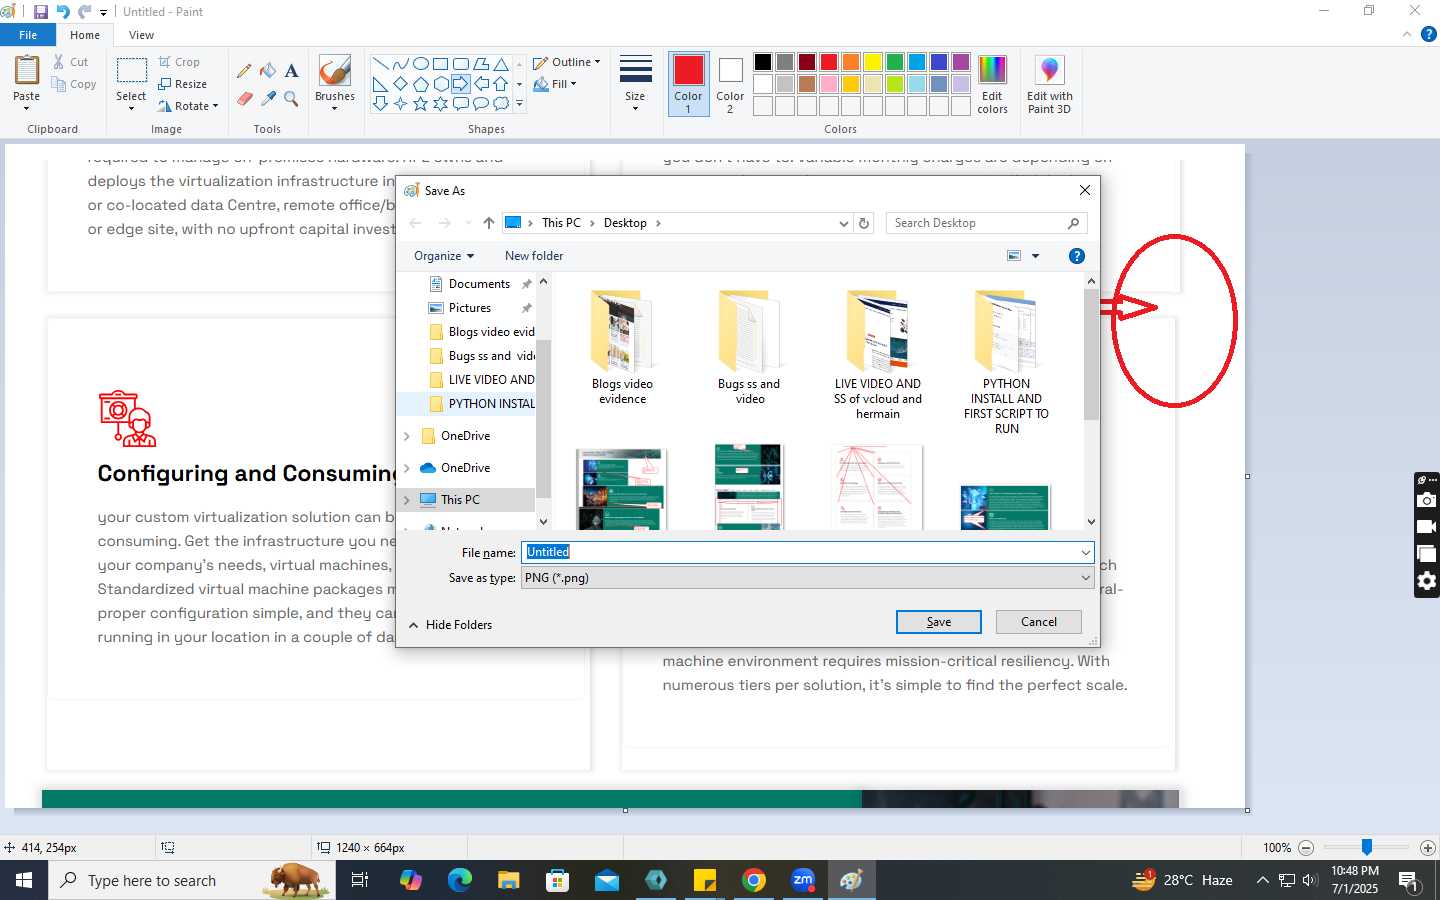Screen dimensions: 1440x900
Task: Select the Eraser tool
Action: coord(244,98)
